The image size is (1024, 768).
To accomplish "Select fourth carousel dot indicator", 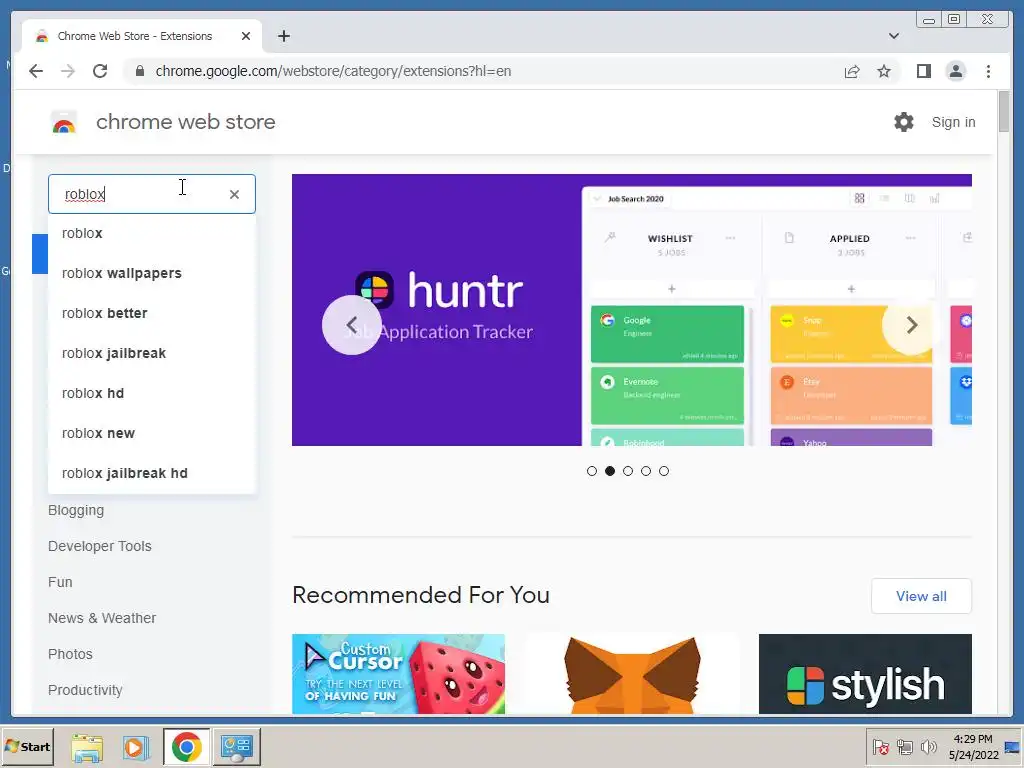I will pyautogui.click(x=646, y=471).
